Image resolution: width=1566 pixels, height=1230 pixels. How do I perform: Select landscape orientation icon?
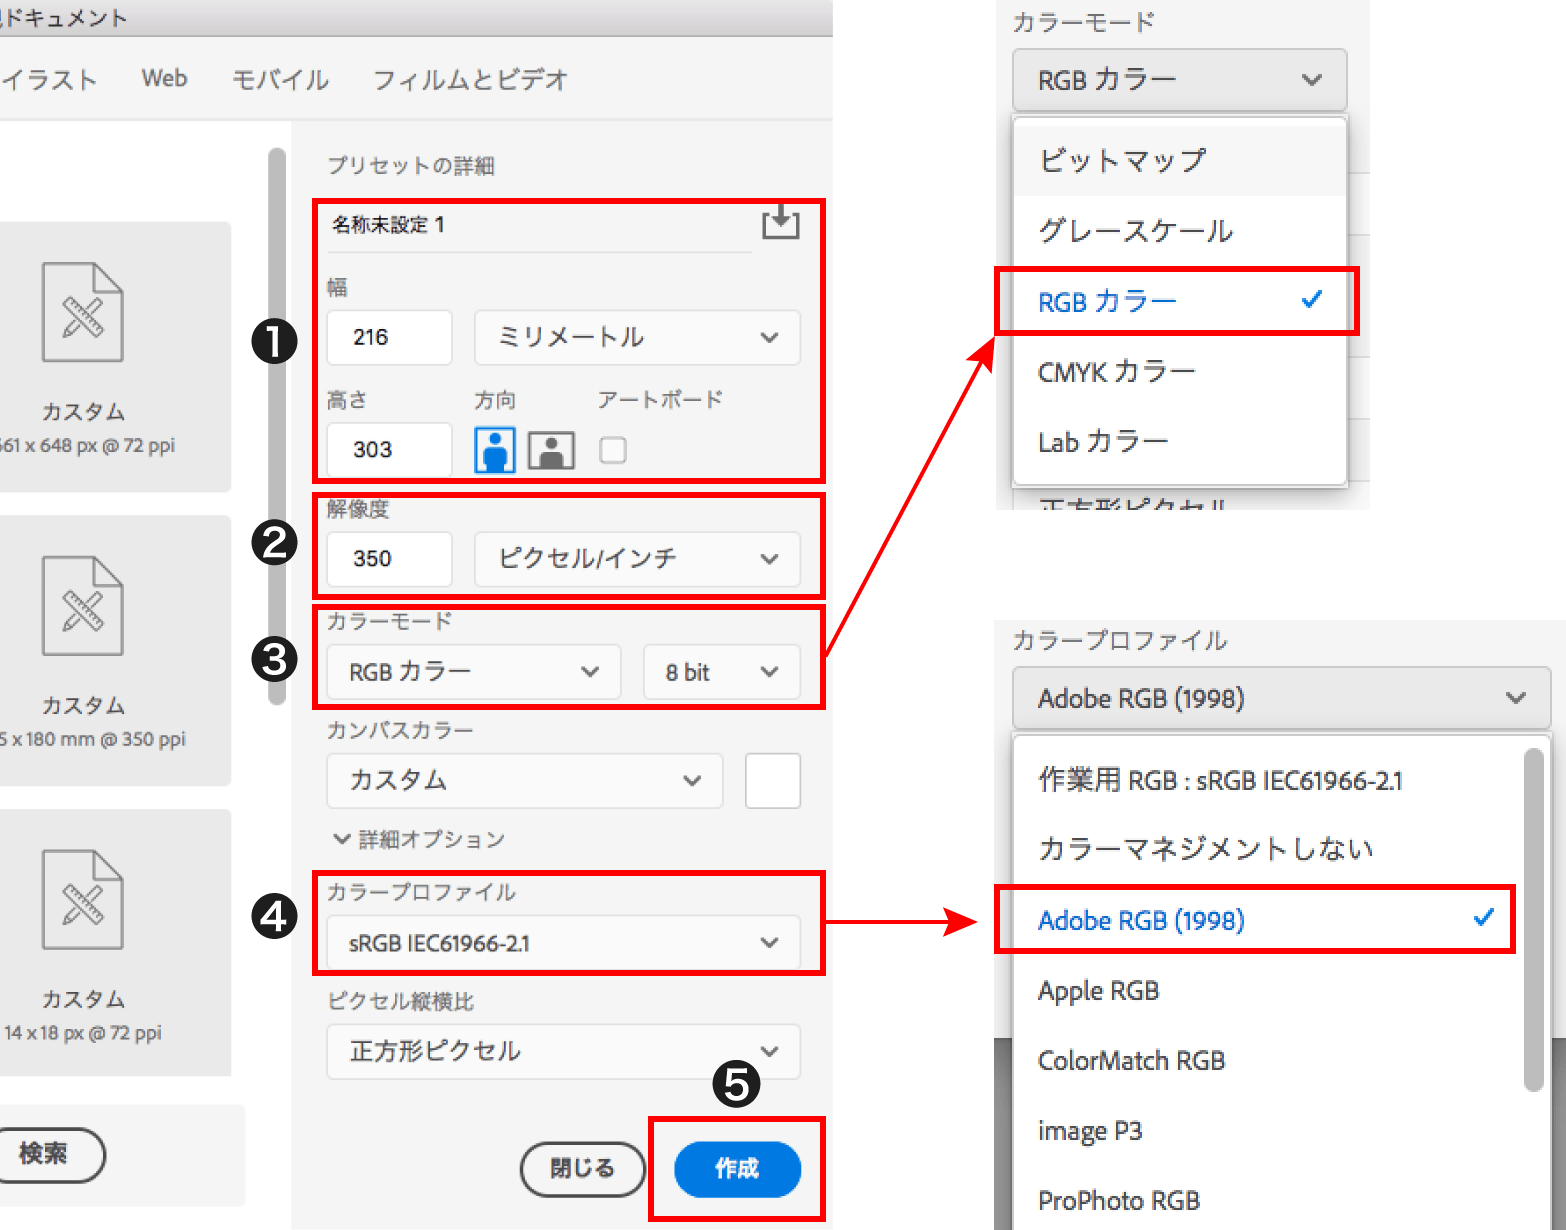(x=551, y=450)
